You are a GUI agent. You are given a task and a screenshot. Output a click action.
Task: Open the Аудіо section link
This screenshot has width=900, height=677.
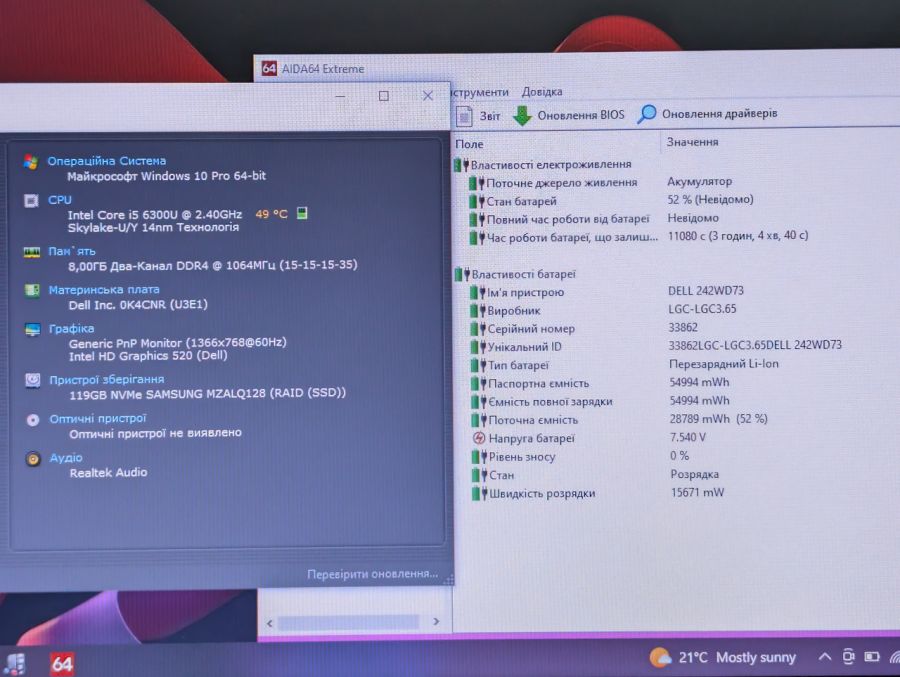click(66, 458)
